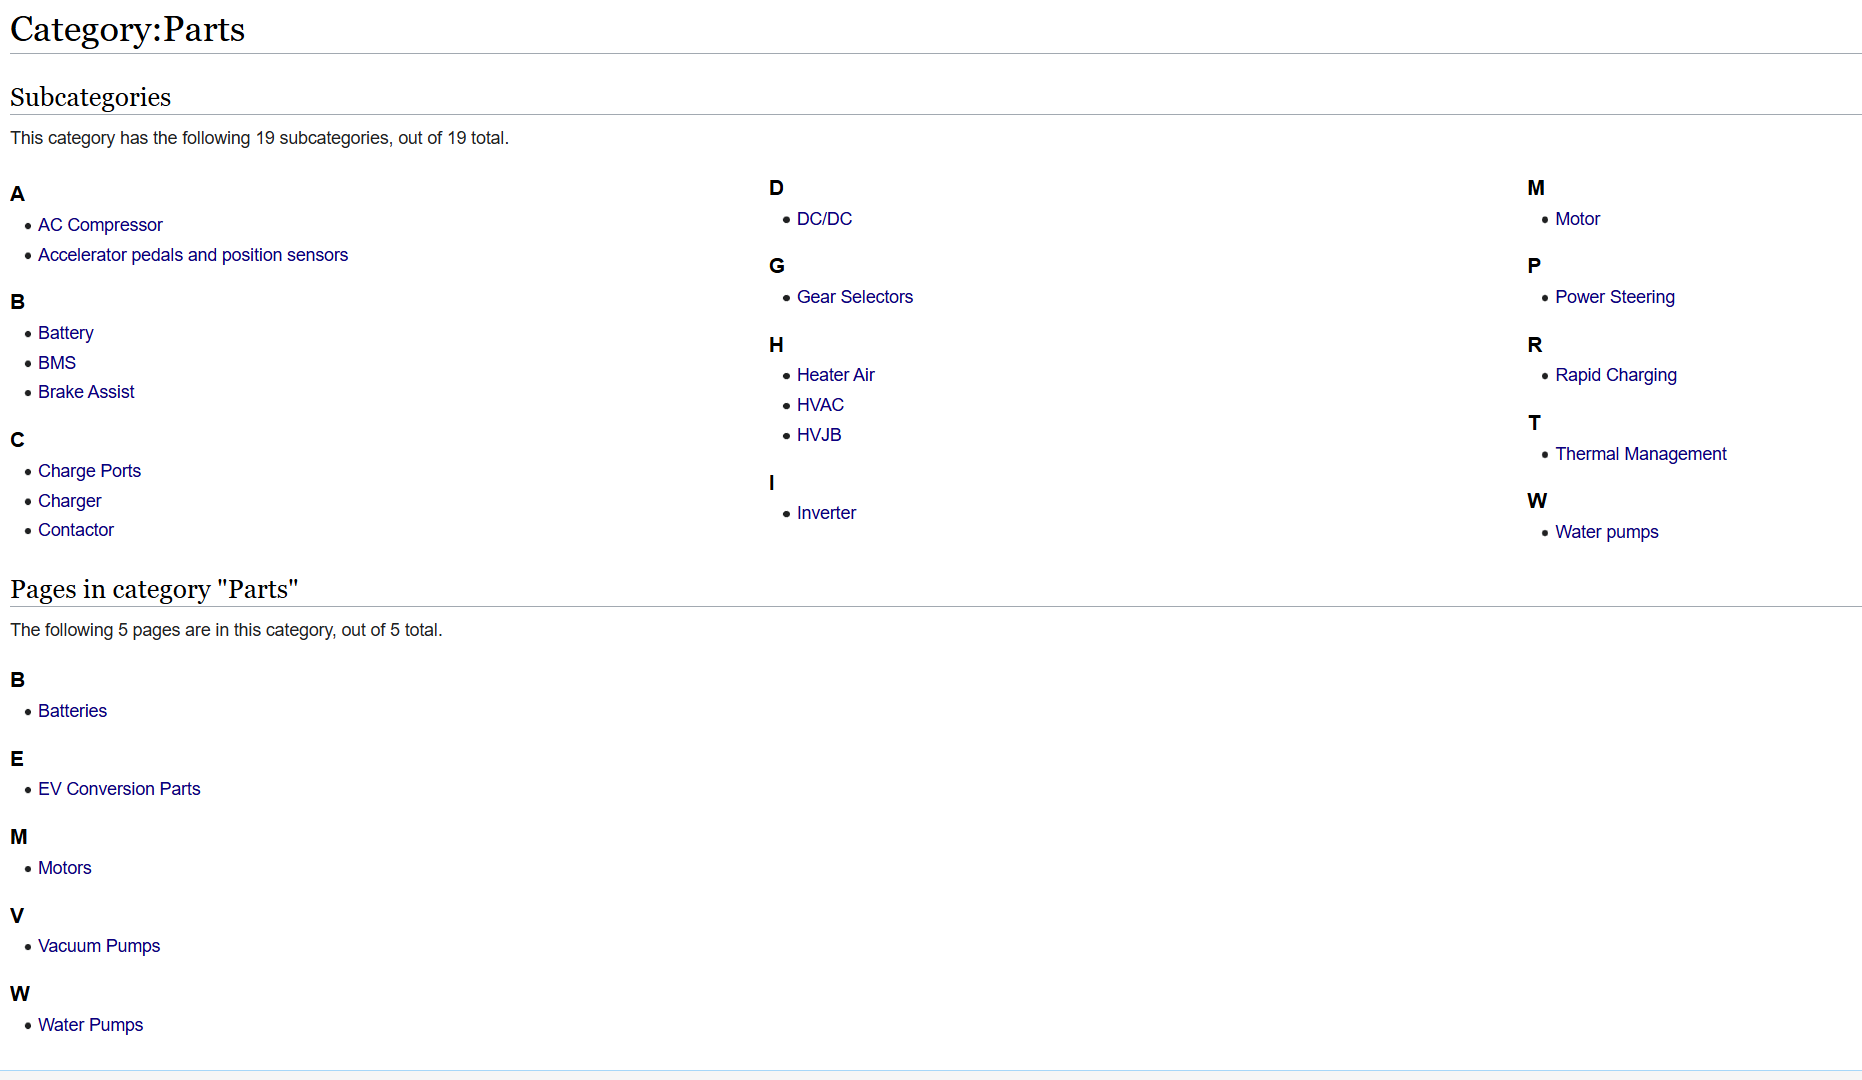The height and width of the screenshot is (1080, 1862).
Task: Select the Power Steering link
Action: (x=1614, y=297)
